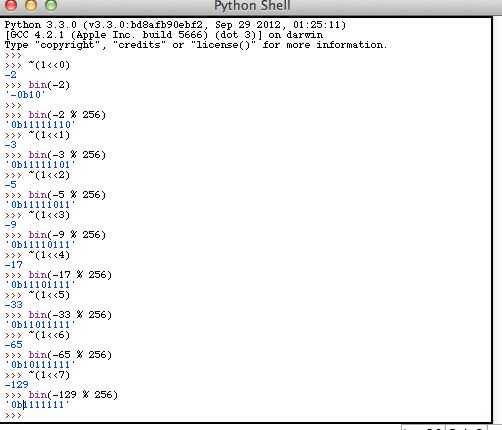502x430 pixels.
Task: Place cursor in the ~(1<<0) command line
Action: coord(49,65)
